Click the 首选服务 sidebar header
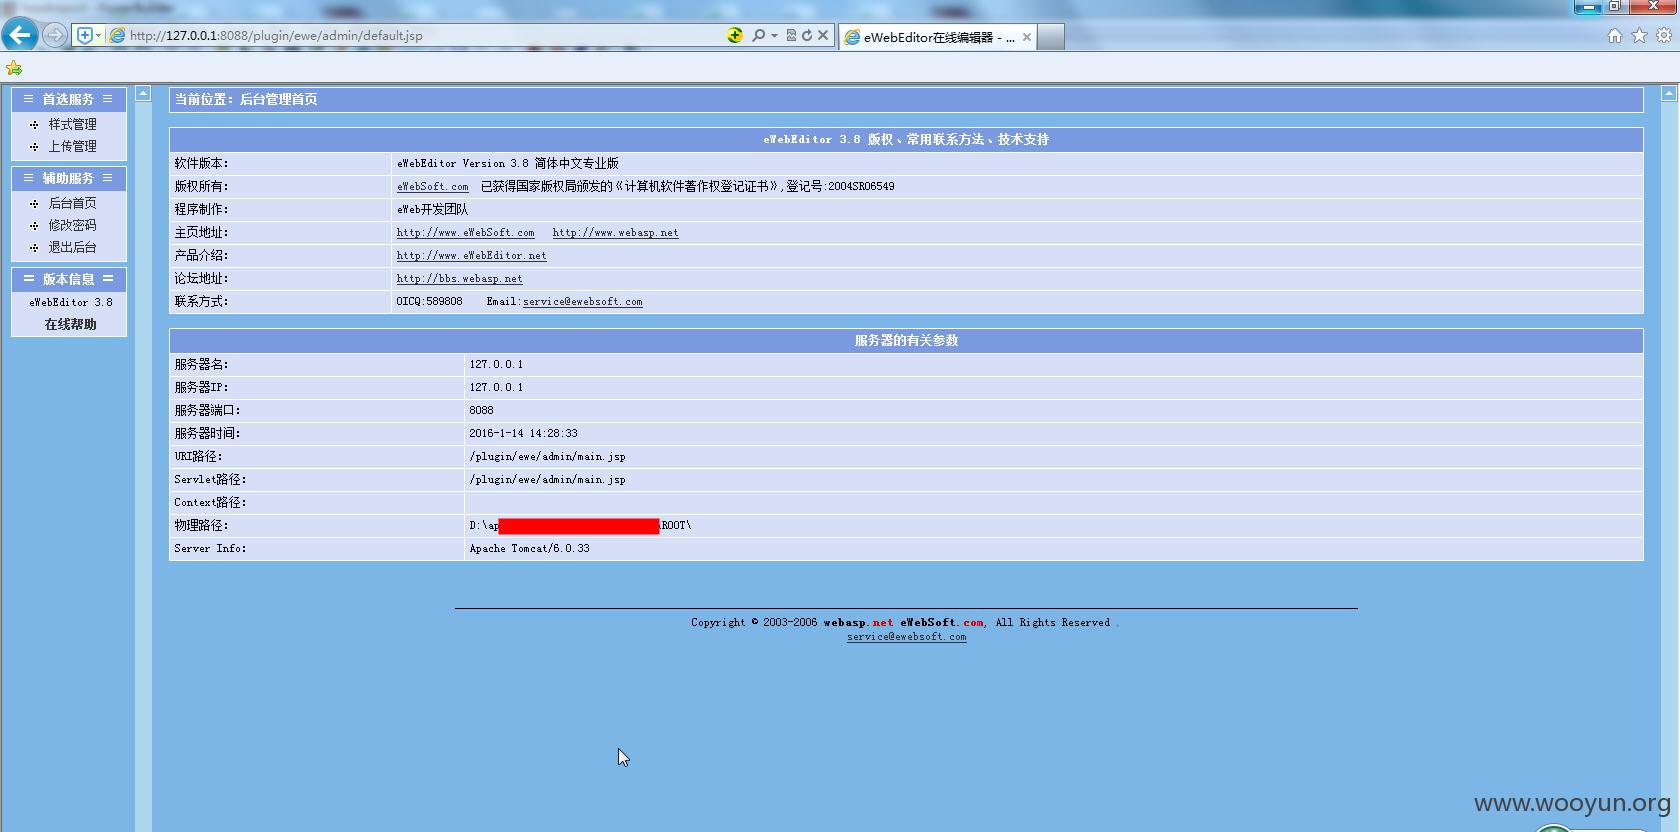This screenshot has height=832, width=1680. click(68, 99)
